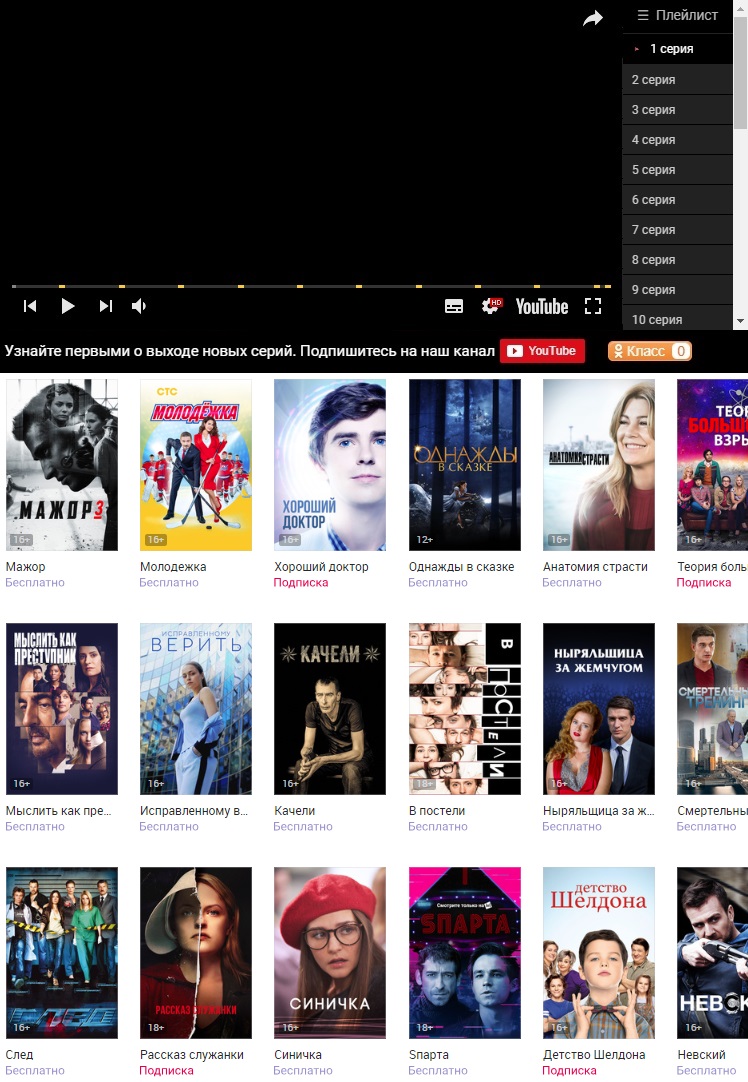Skip to the next episode

[x=105, y=306]
